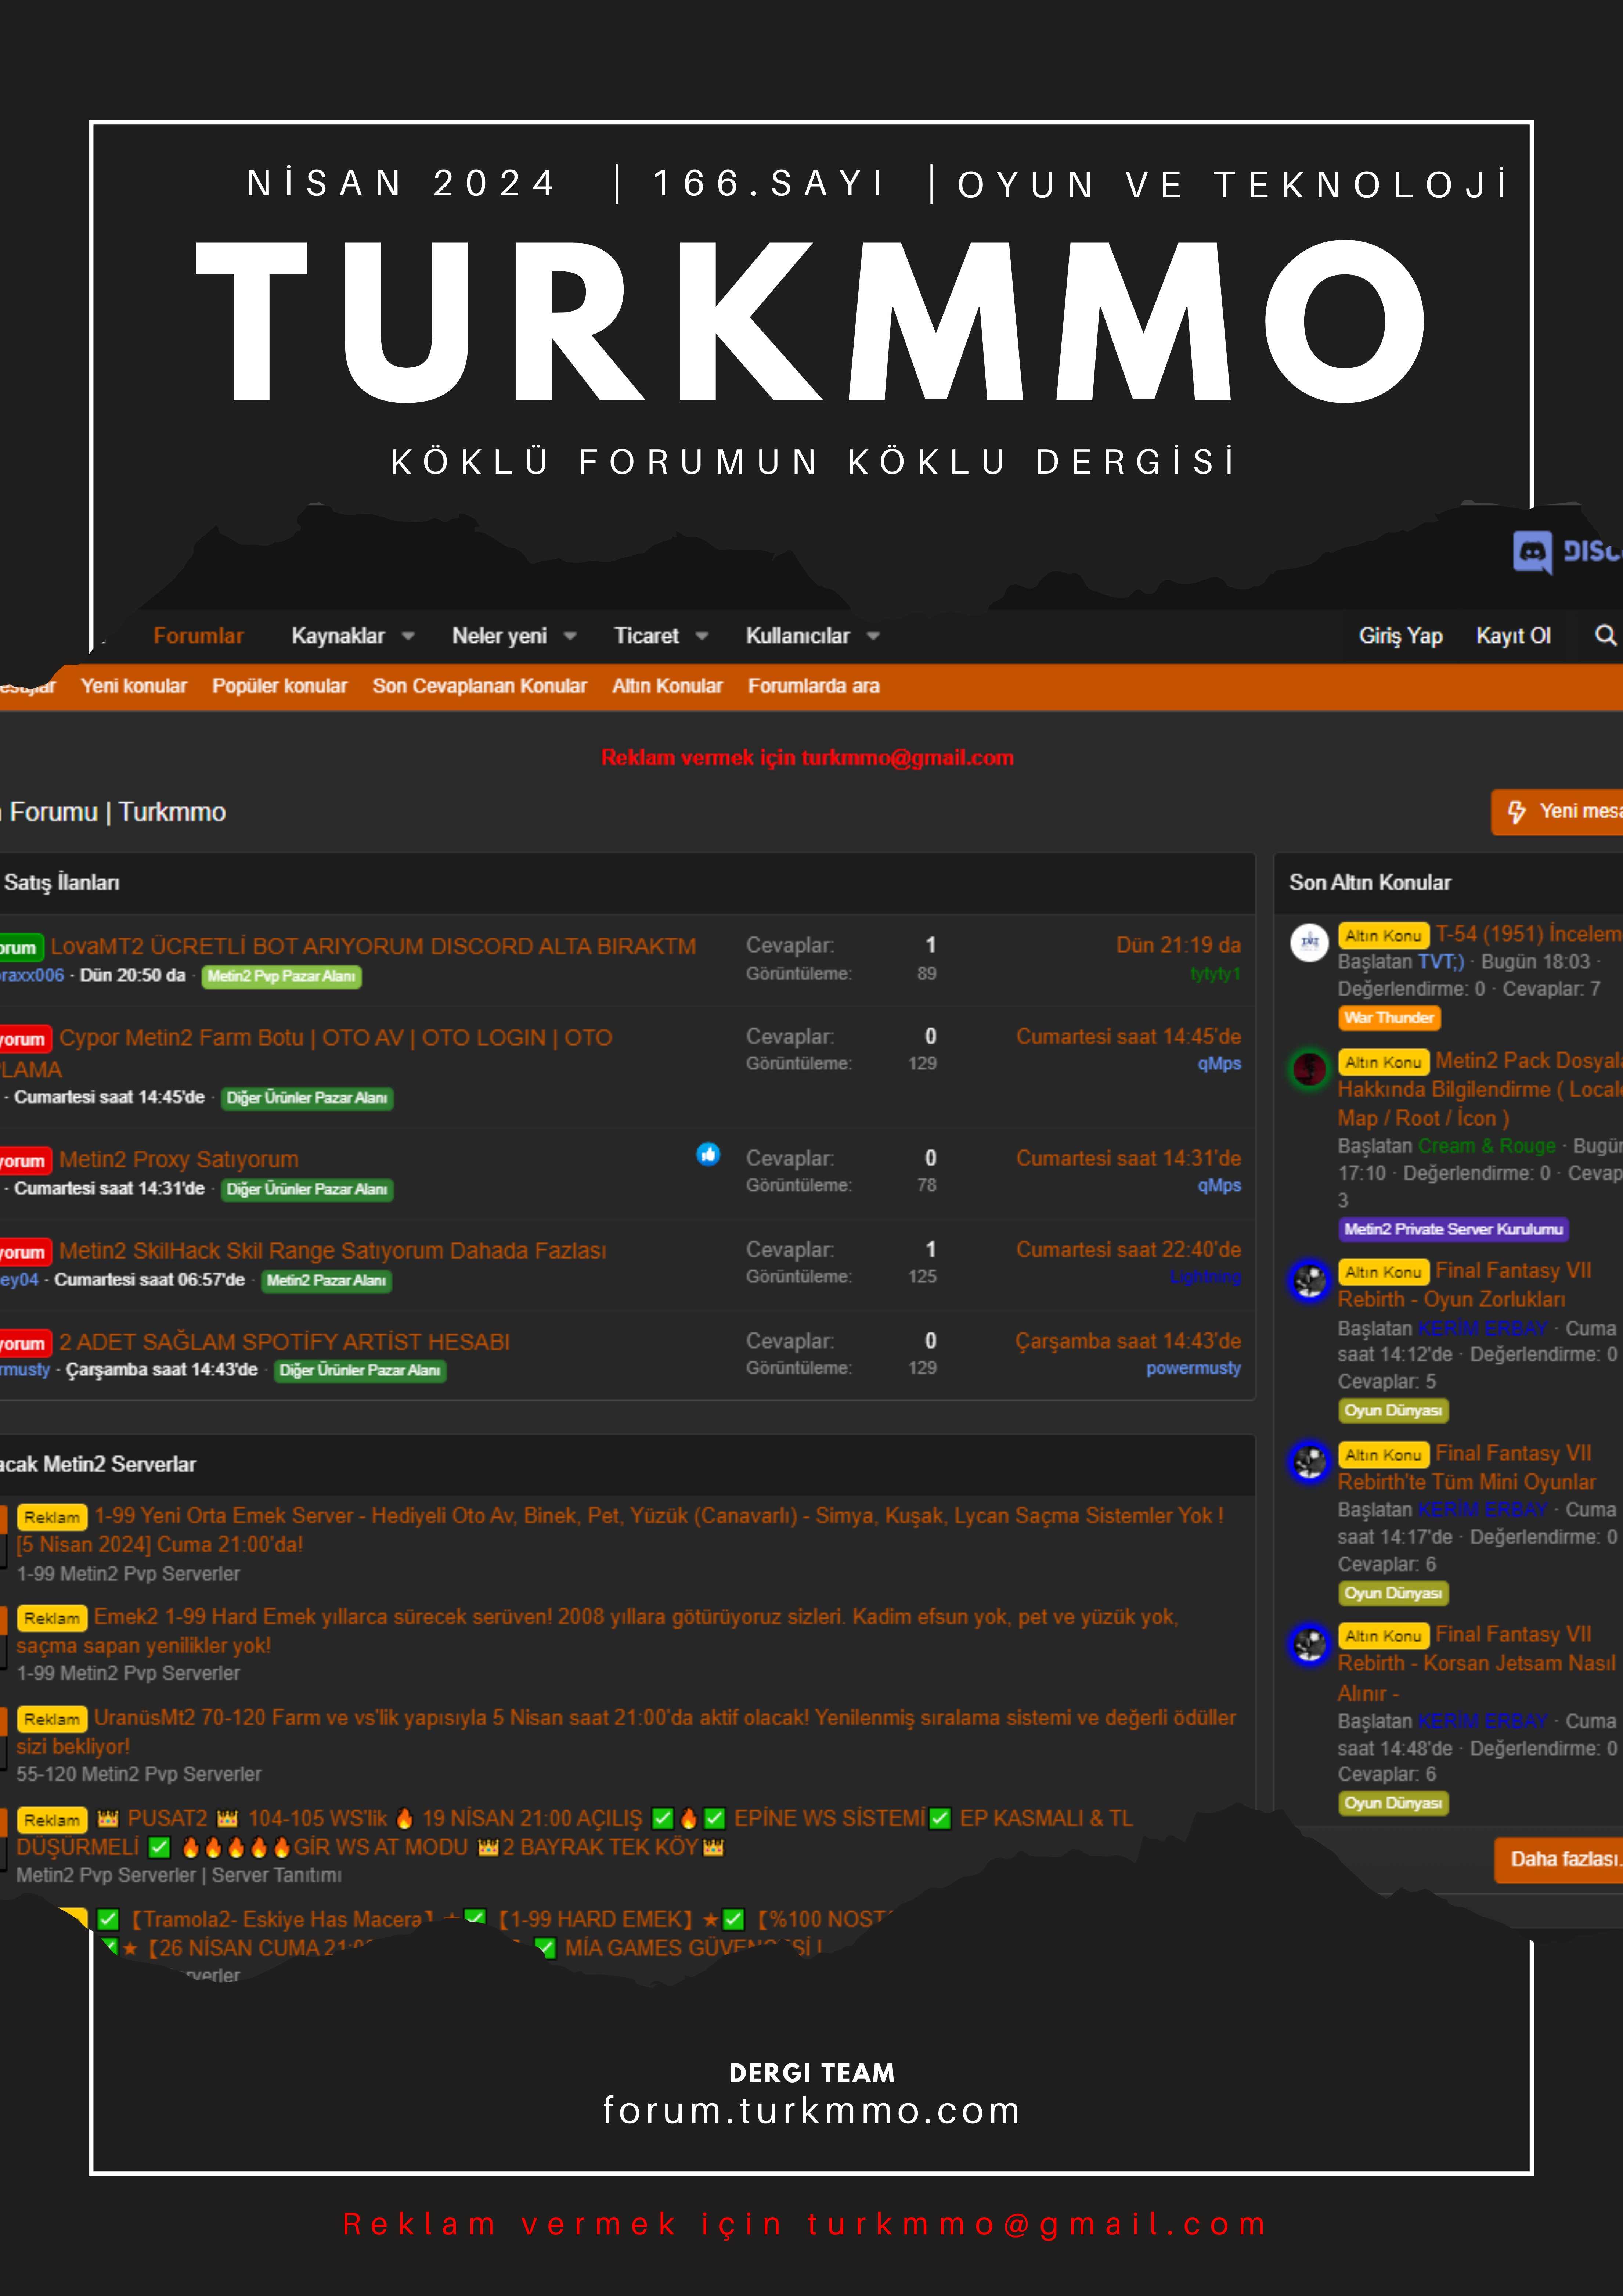1623x2296 pixels.
Task: Expand the Ticaret dropdown arrow
Action: coord(702,636)
